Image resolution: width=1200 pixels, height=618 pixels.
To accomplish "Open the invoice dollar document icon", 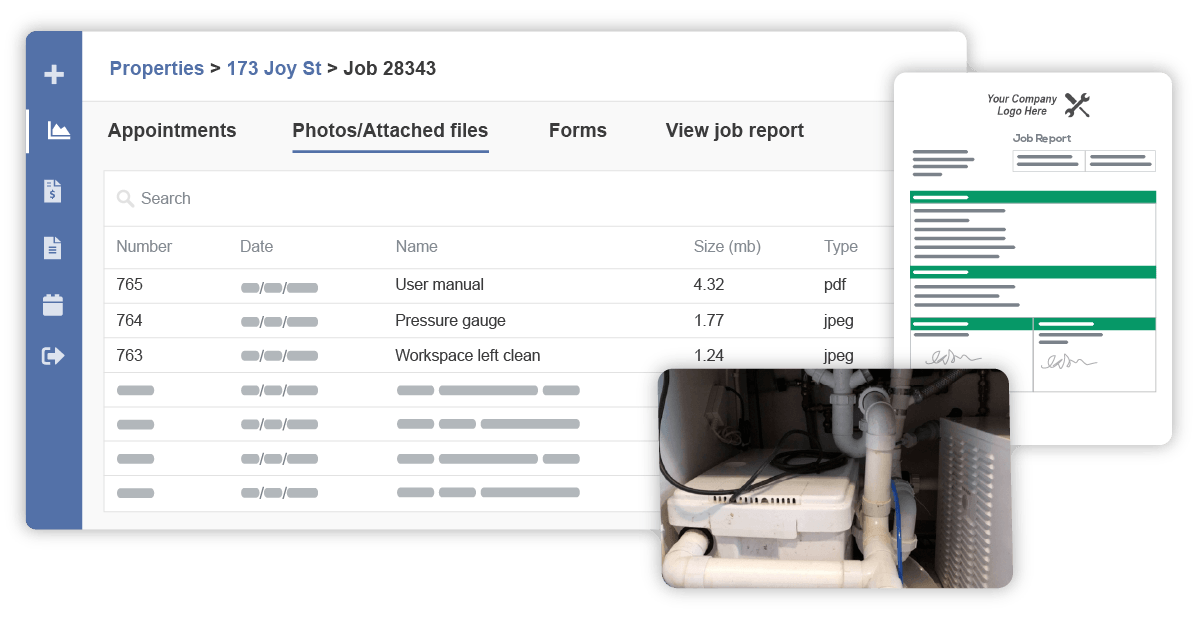I will coord(54,191).
